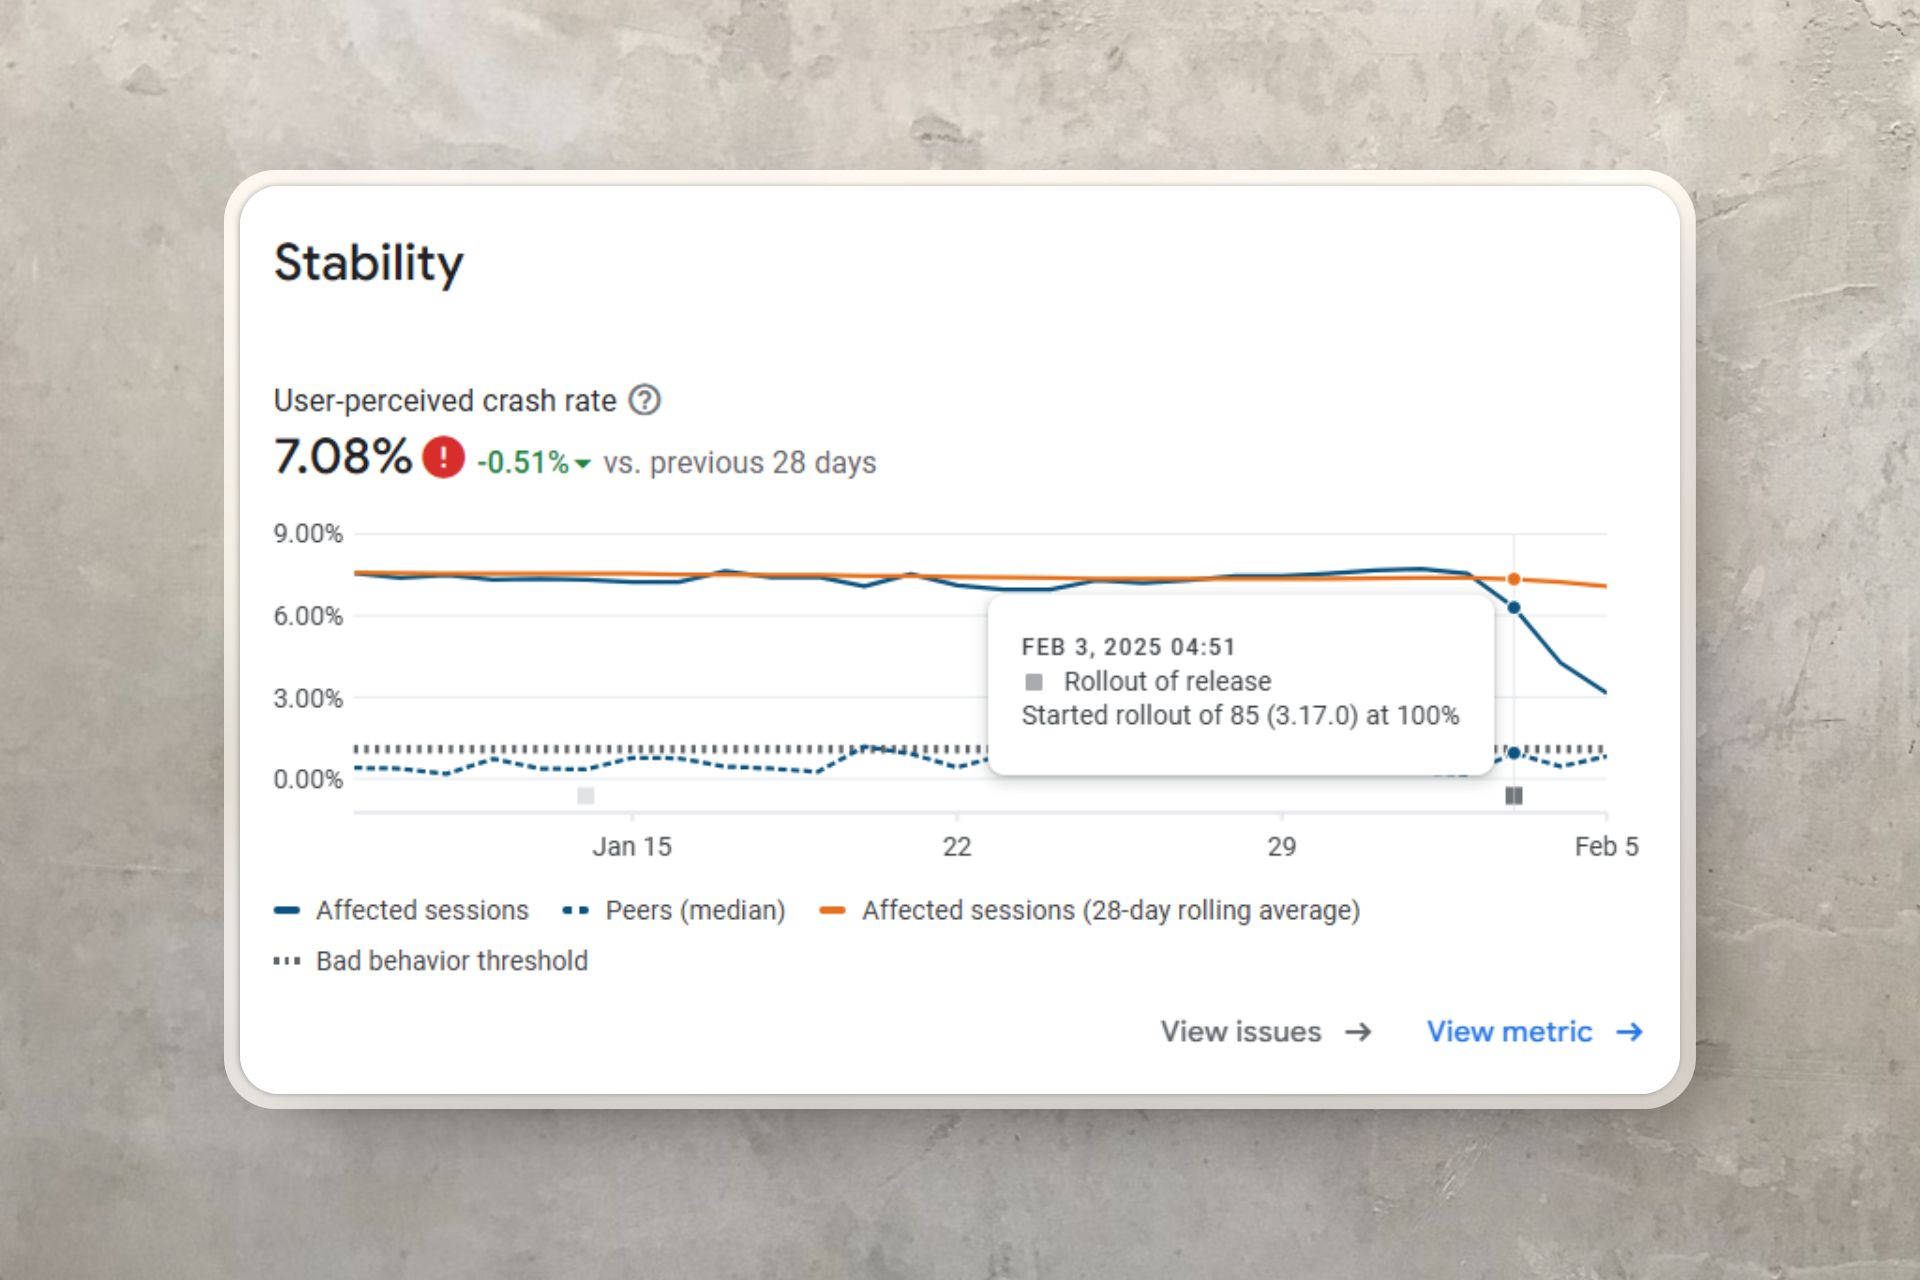Viewport: 1920px width, 1280px height.
Task: Toggle the Peers (median) legend entry
Action: (695, 910)
